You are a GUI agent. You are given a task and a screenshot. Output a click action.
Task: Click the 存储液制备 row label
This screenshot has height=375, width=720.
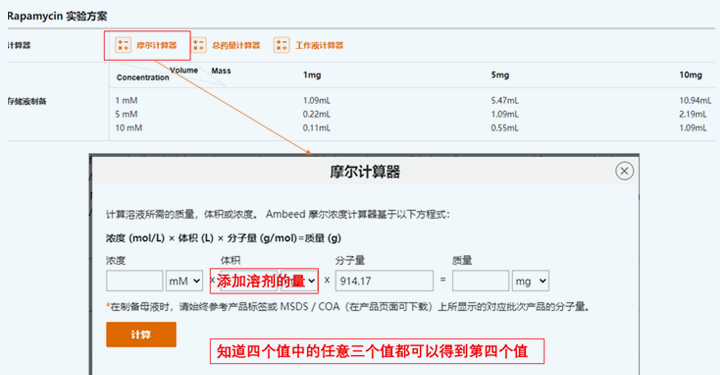click(27, 101)
